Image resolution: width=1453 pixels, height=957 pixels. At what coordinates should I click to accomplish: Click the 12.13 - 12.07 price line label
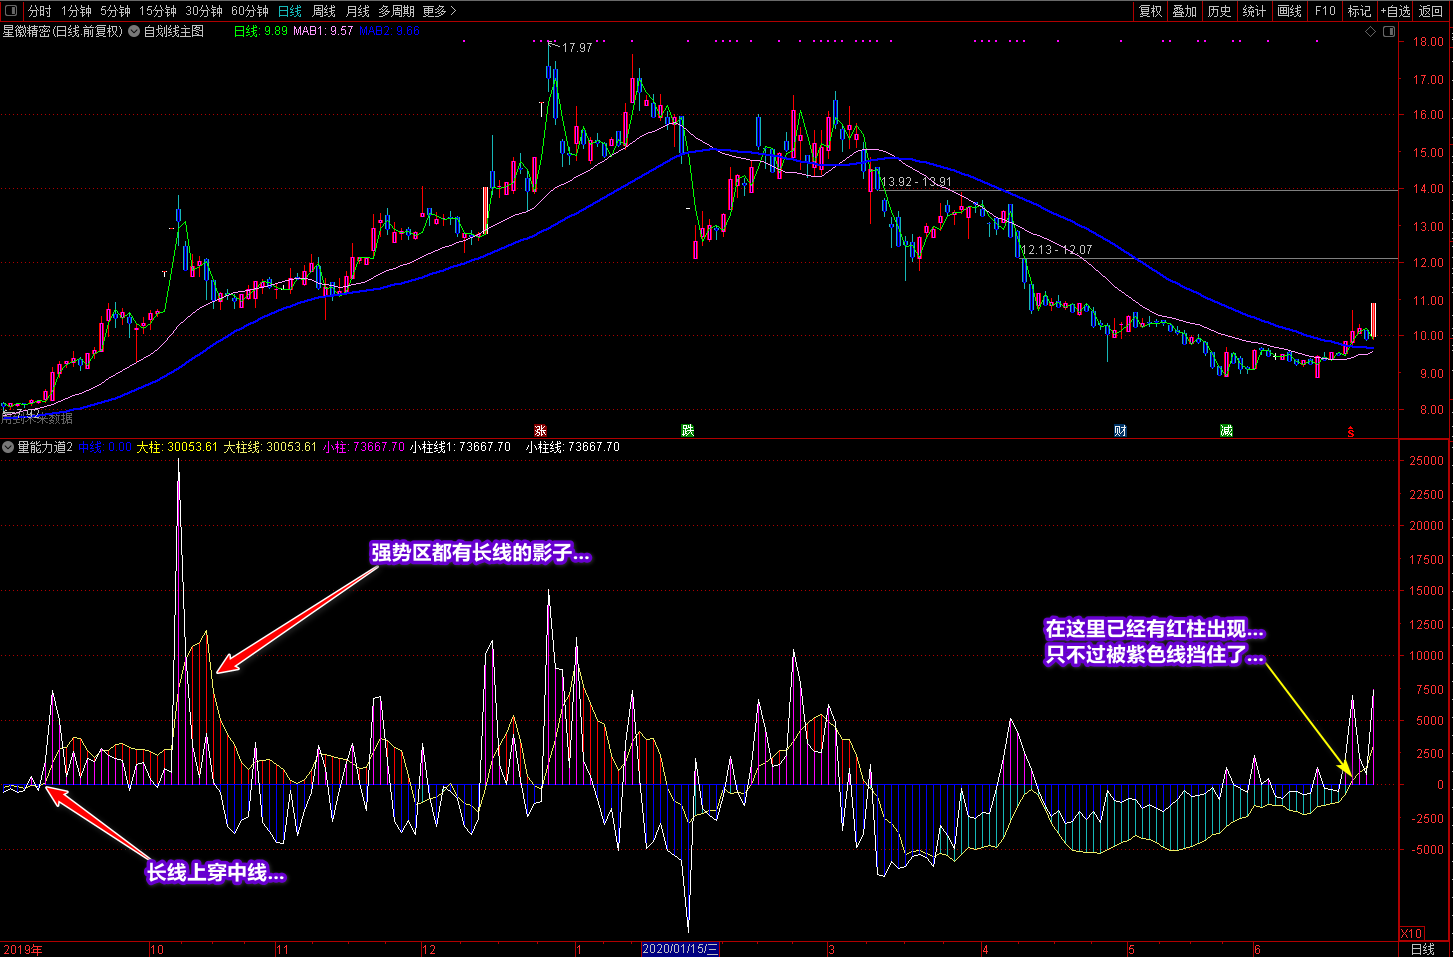point(1056,250)
